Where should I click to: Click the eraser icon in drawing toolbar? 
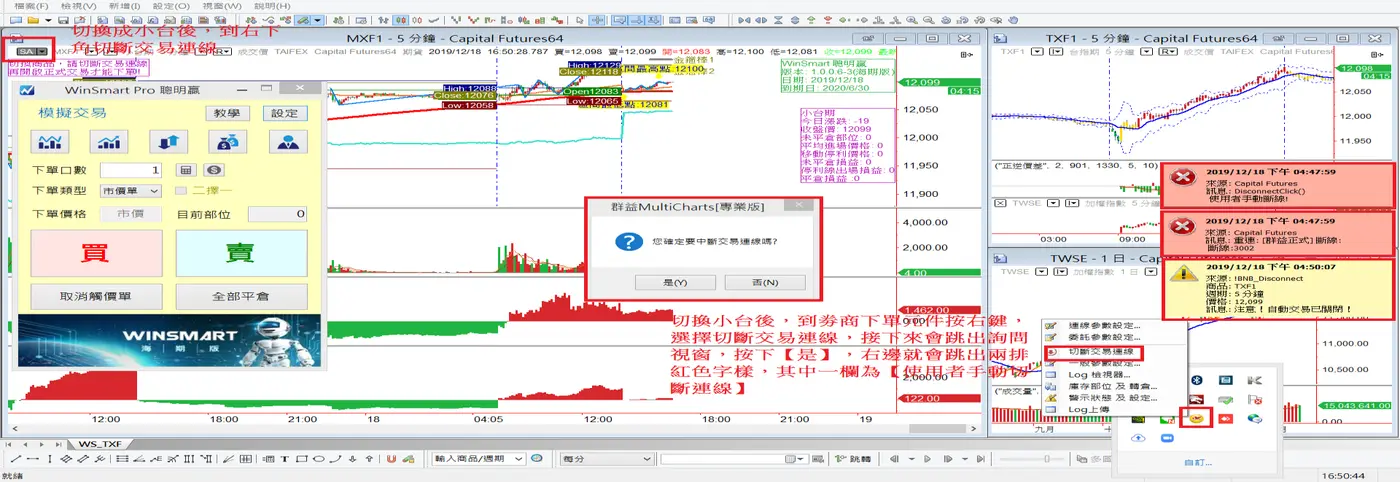[409, 459]
